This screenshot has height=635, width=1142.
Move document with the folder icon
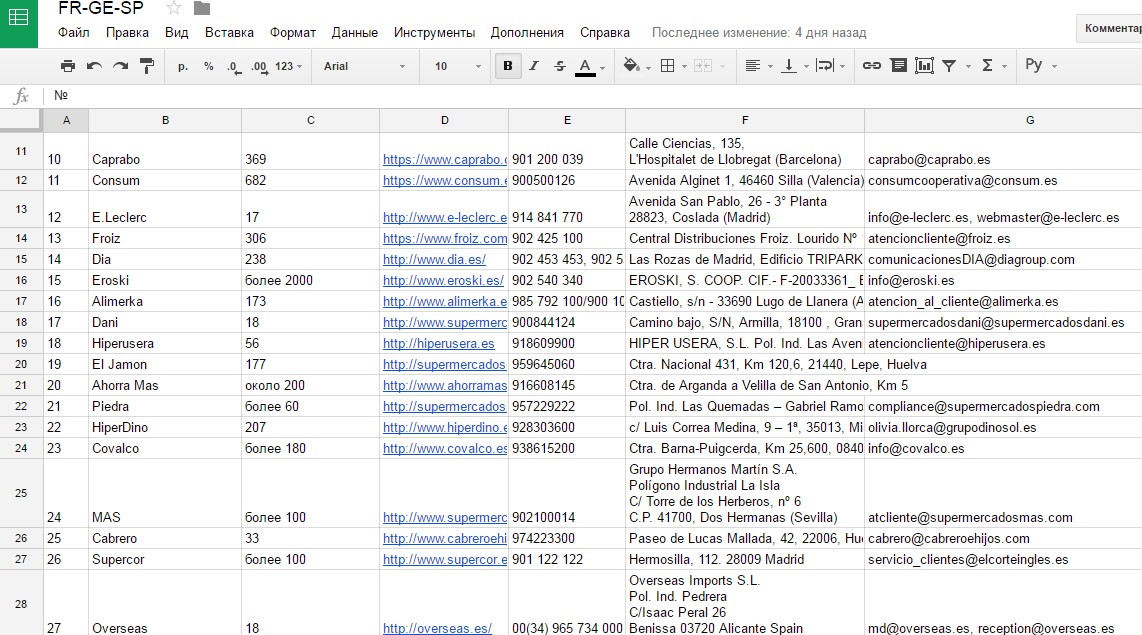point(202,8)
